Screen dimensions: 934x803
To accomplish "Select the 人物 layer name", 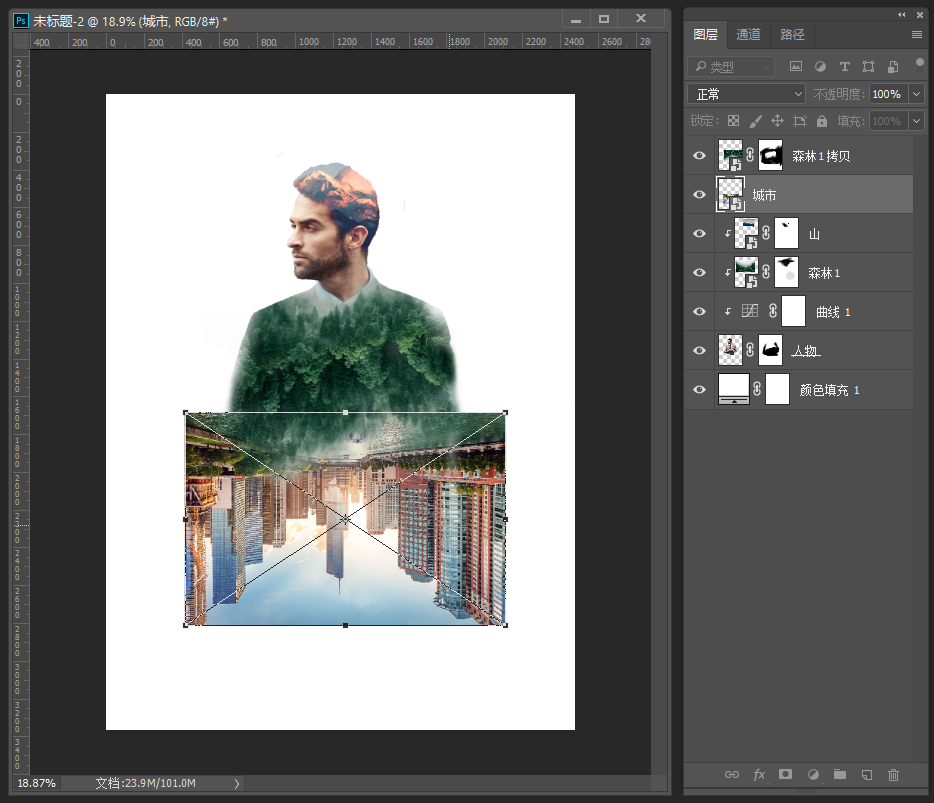I will click(805, 351).
